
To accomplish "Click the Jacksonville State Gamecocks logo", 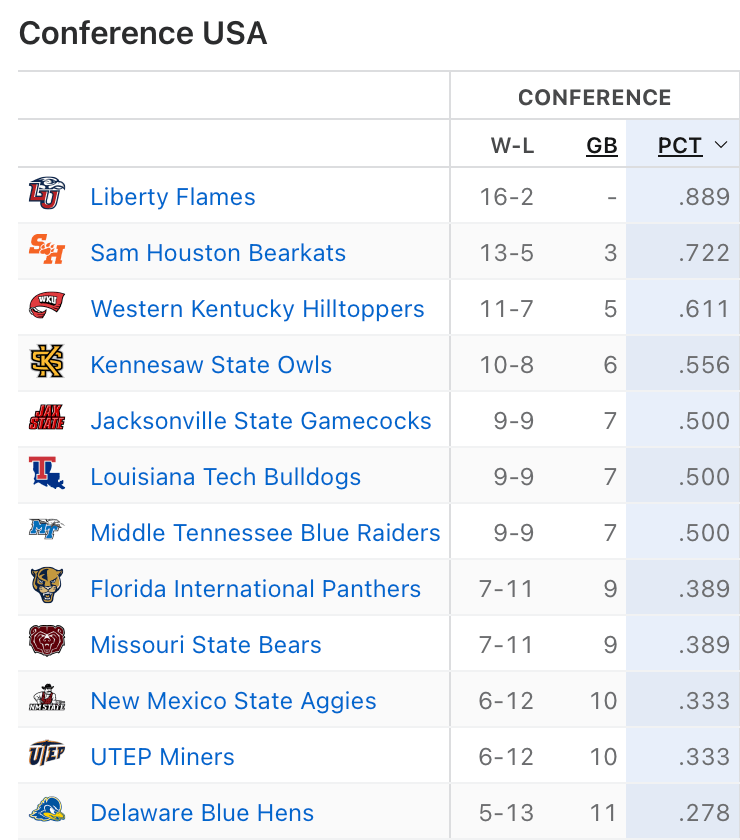I will point(46,418).
